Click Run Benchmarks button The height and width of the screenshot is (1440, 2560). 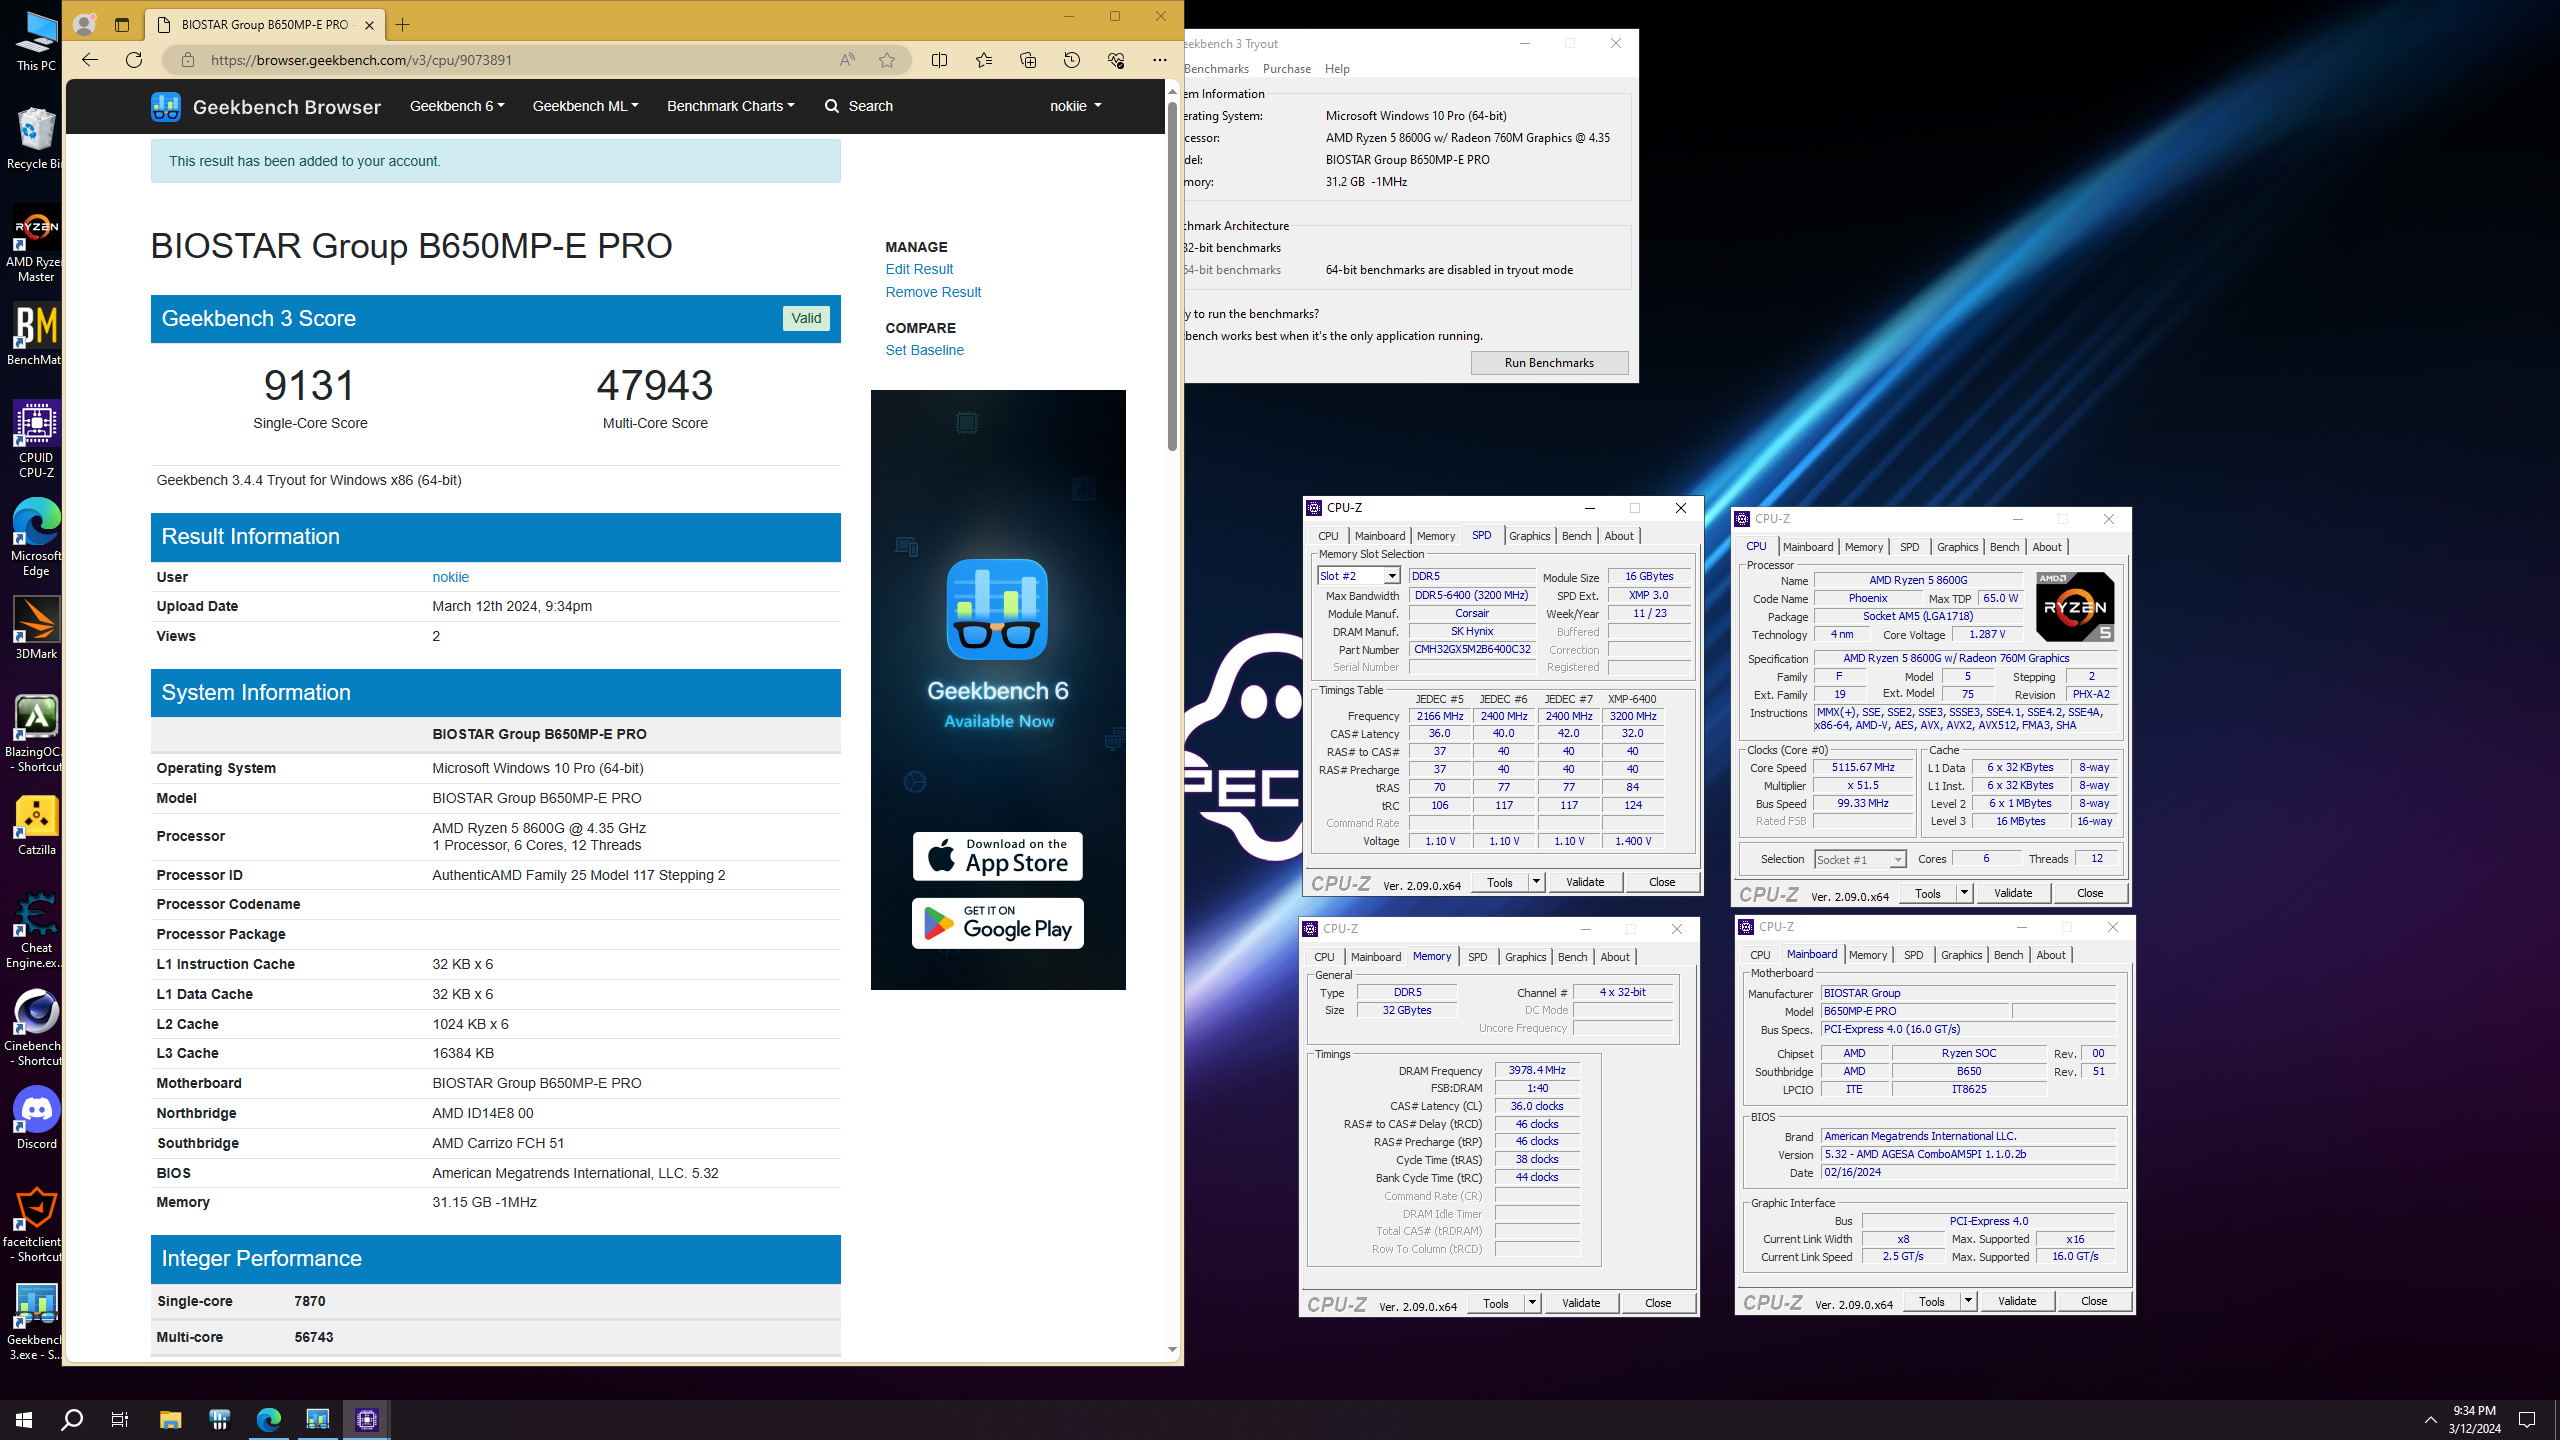1549,363
